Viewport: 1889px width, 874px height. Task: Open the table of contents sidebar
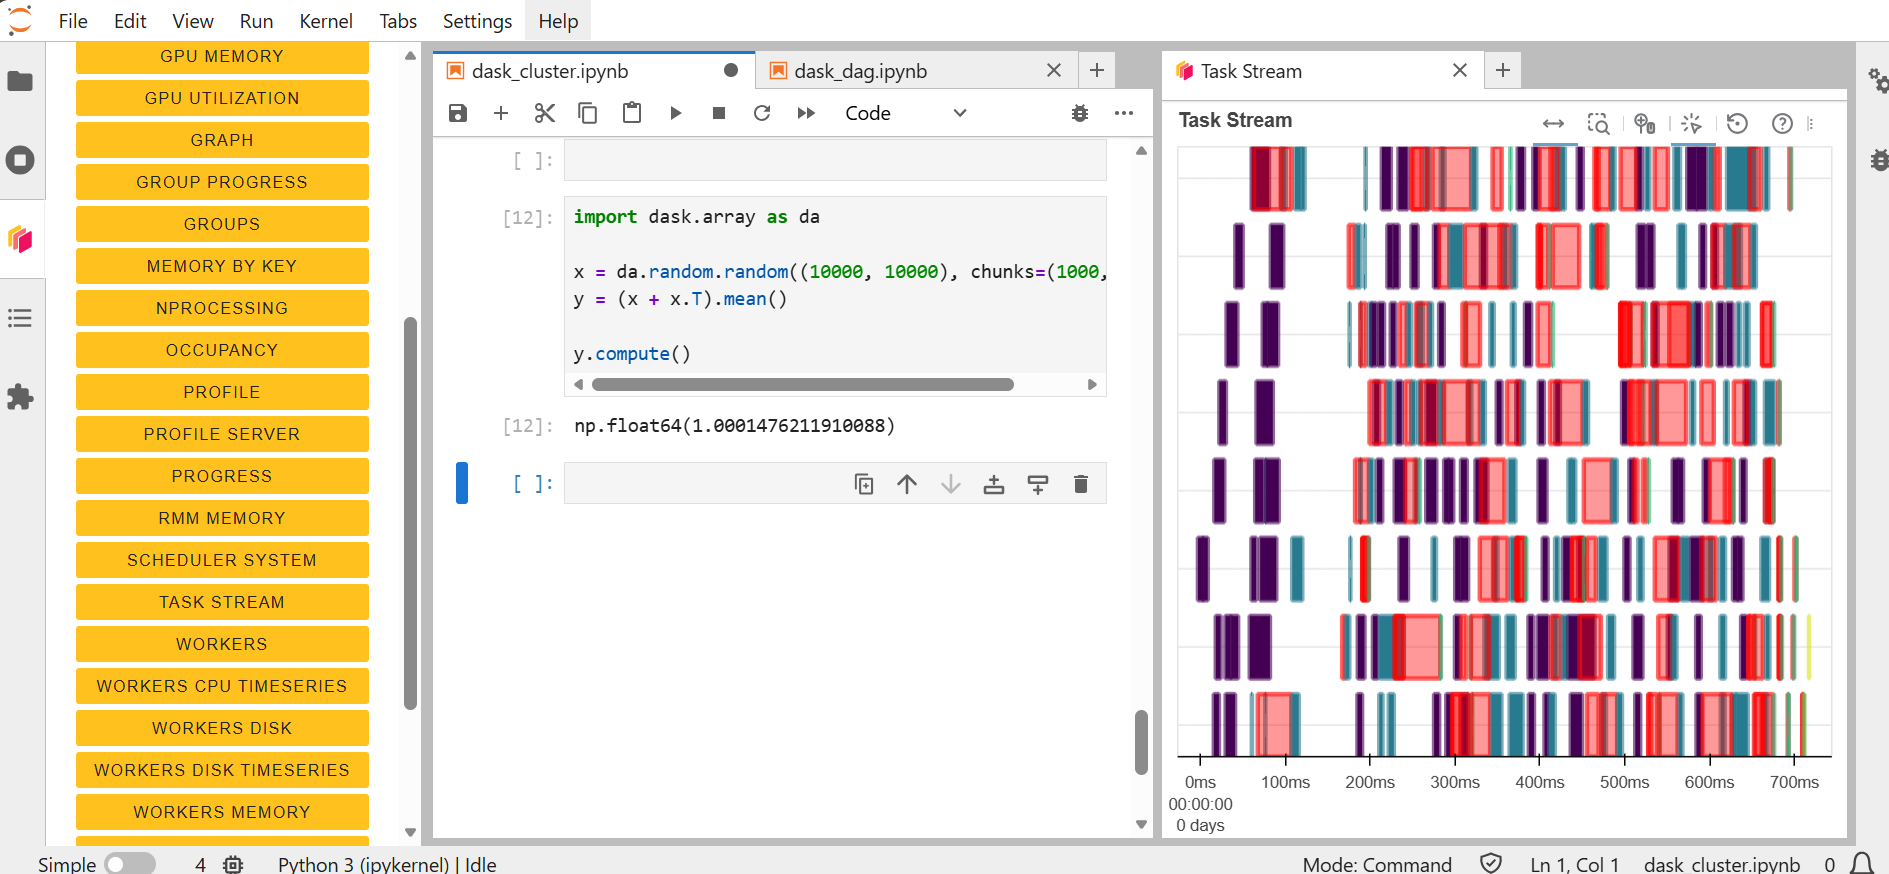pos(20,318)
